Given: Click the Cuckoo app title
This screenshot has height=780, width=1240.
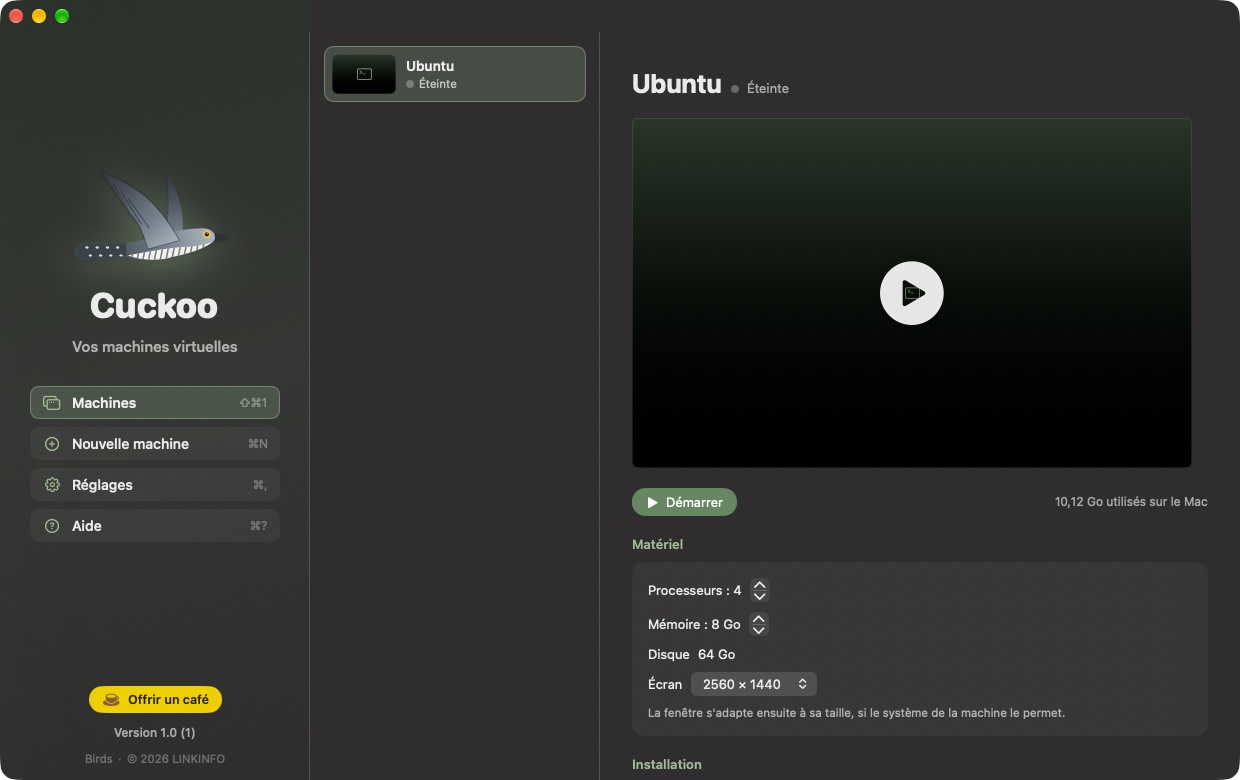Looking at the screenshot, I should point(154,305).
